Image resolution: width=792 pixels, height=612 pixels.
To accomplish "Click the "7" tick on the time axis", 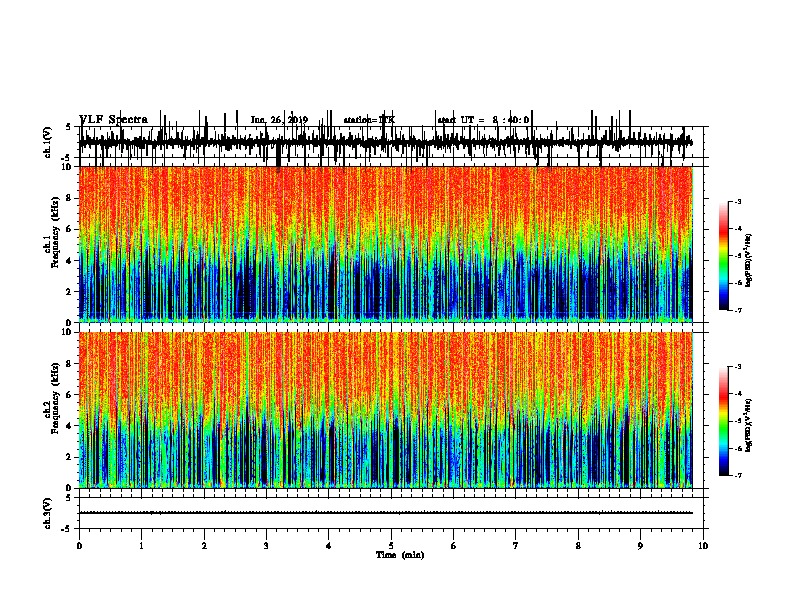I will click(x=516, y=546).
